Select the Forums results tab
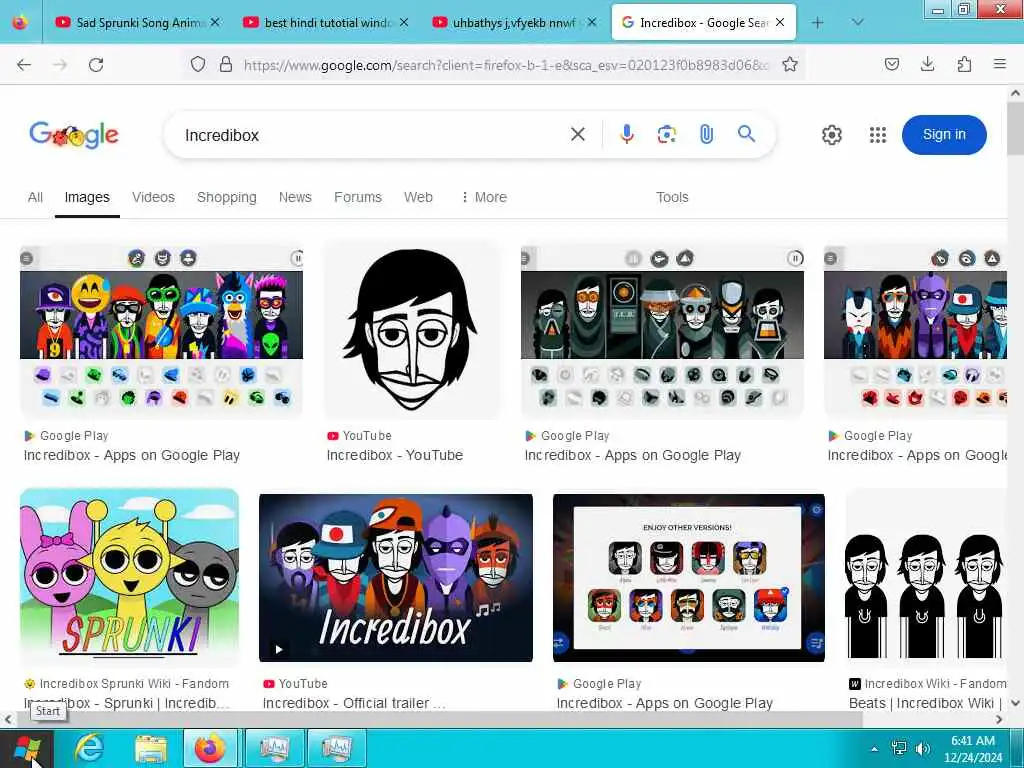1024x768 pixels. click(x=358, y=197)
